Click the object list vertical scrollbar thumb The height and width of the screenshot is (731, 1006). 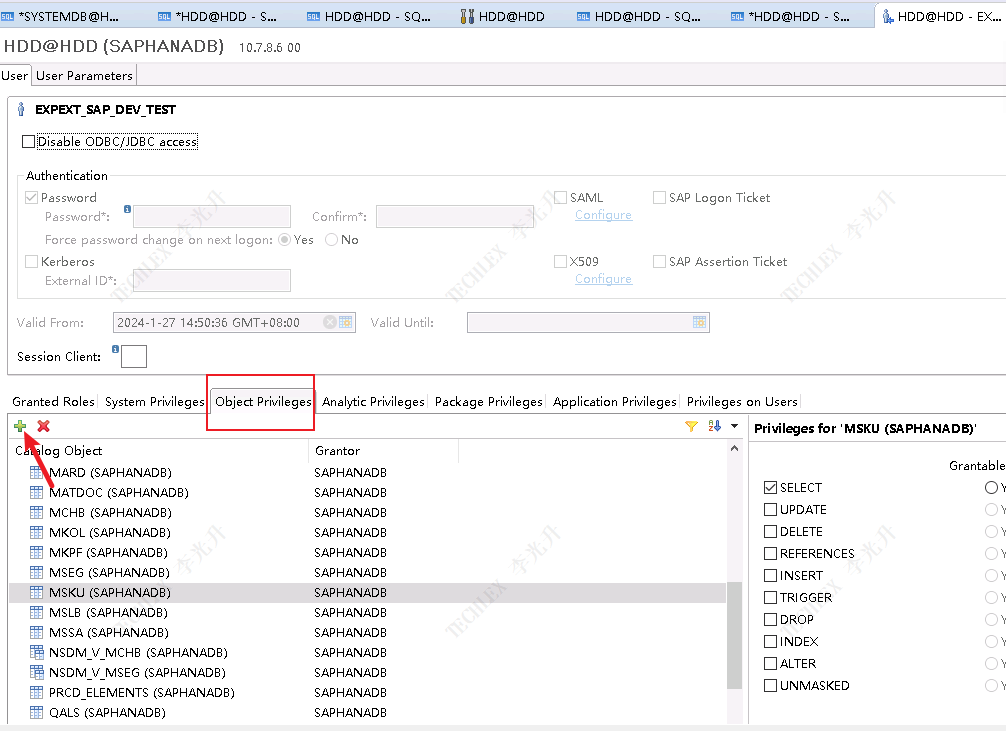coord(735,635)
